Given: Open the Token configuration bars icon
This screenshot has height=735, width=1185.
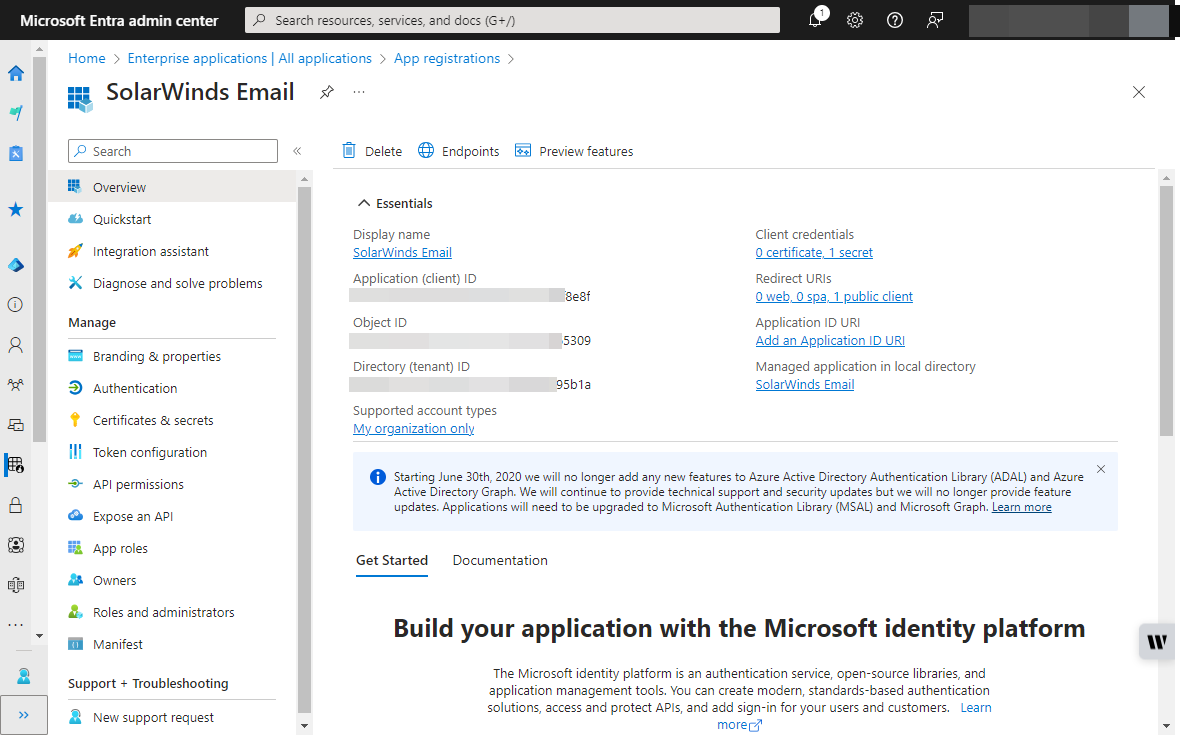Looking at the screenshot, I should 75,452.
